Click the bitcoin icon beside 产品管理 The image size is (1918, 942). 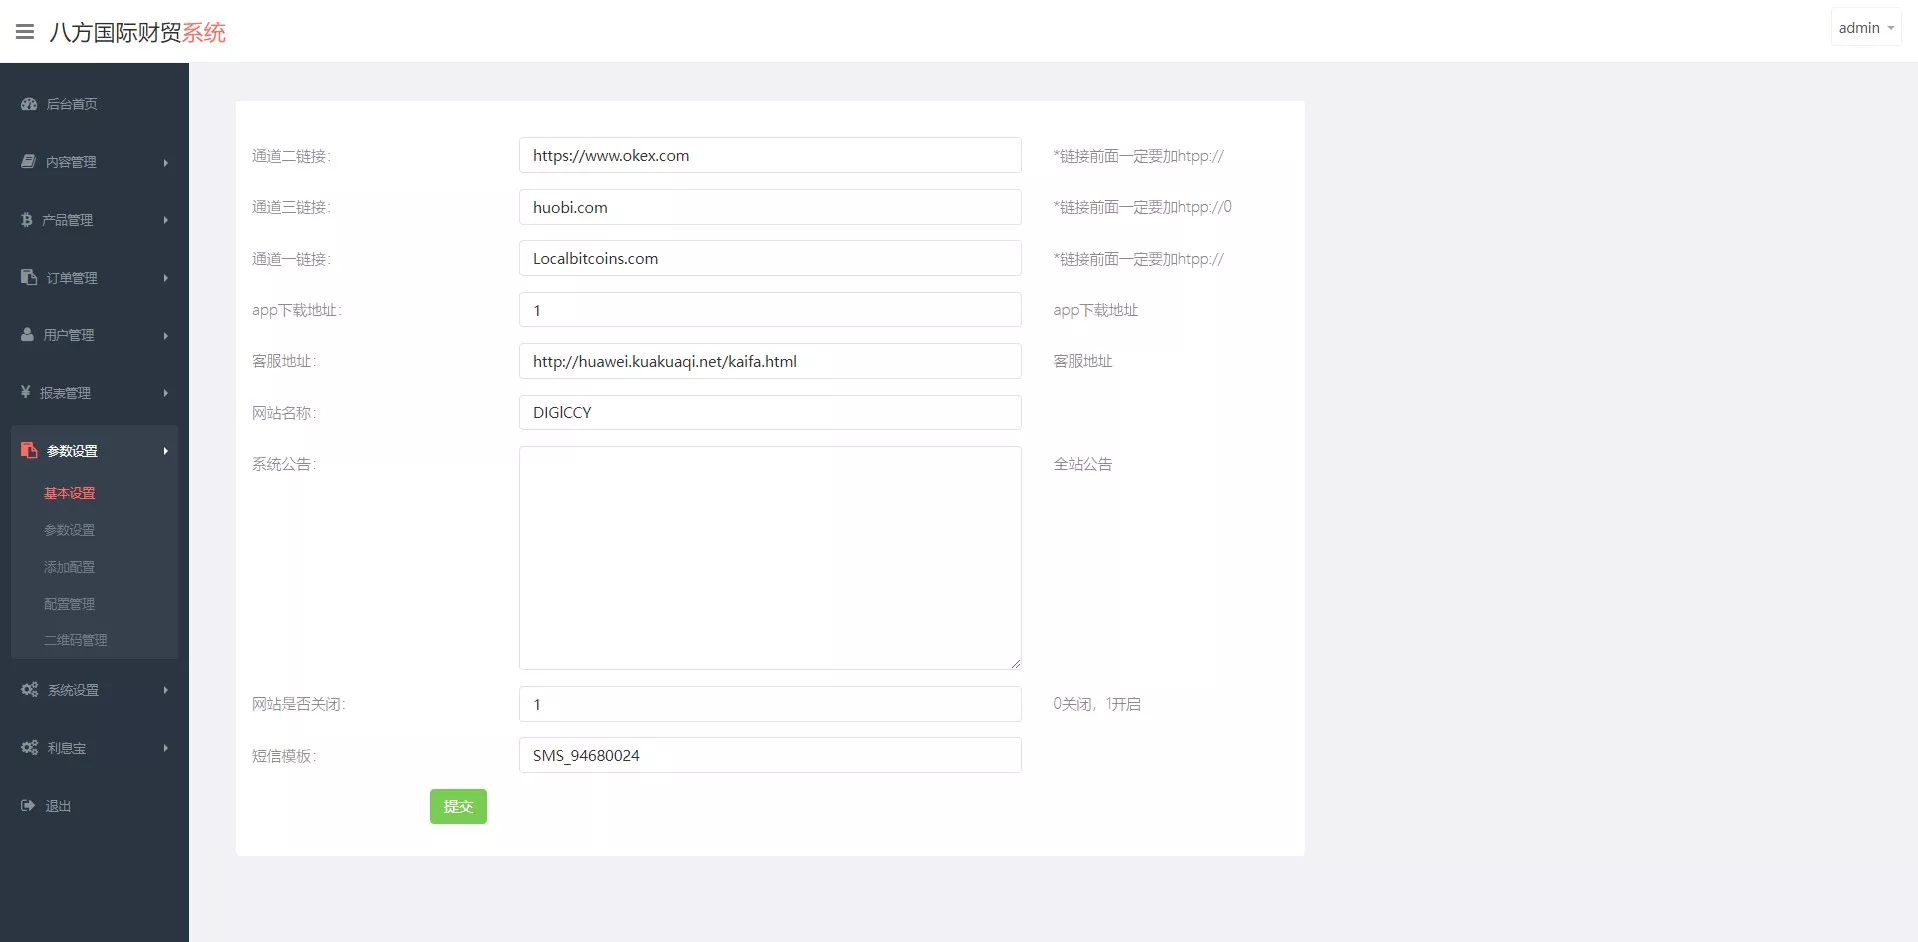coord(27,220)
